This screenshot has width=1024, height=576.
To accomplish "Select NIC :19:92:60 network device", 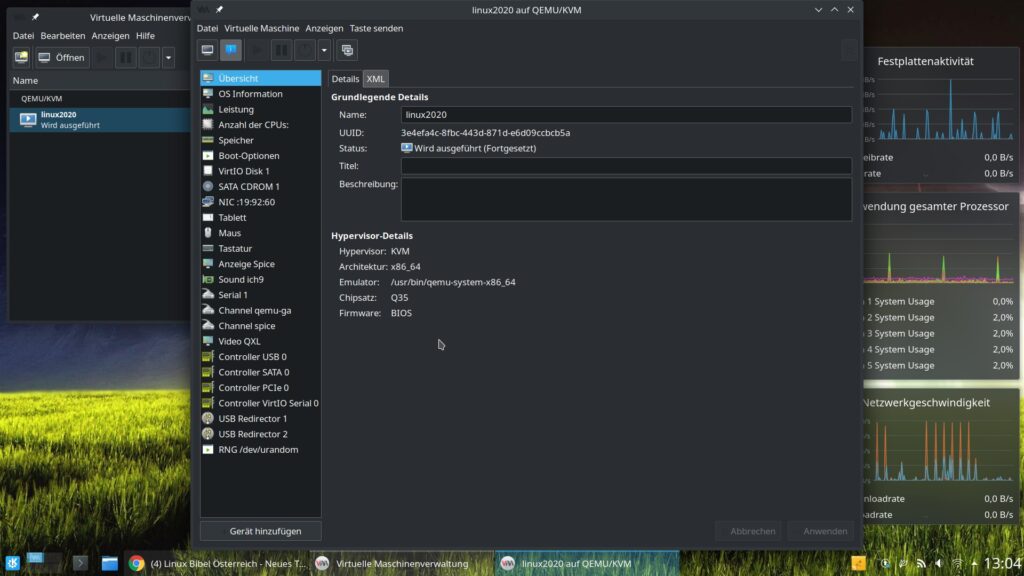I will point(261,202).
